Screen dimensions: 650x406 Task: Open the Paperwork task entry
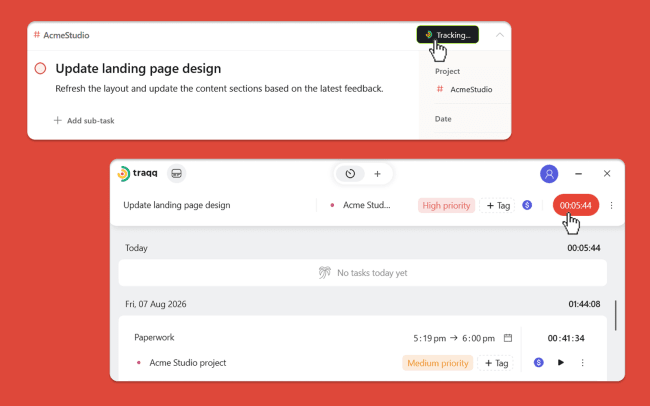(x=154, y=338)
